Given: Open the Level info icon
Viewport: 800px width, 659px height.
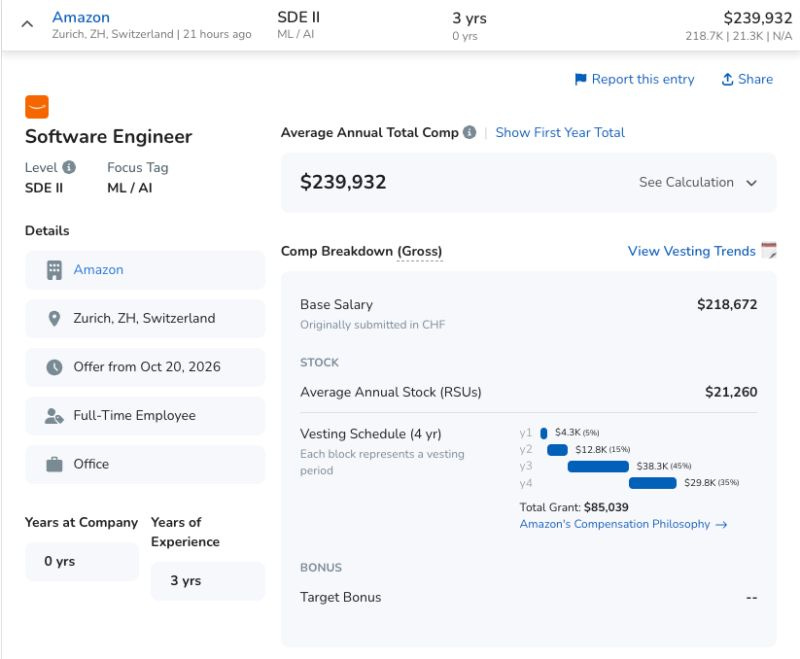Looking at the screenshot, I should coord(69,167).
